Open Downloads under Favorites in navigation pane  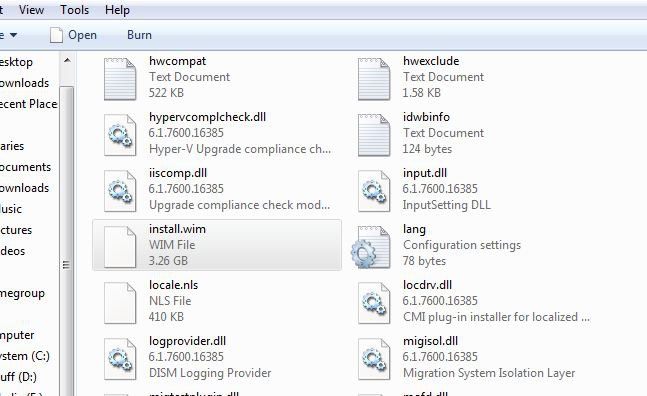point(24,83)
